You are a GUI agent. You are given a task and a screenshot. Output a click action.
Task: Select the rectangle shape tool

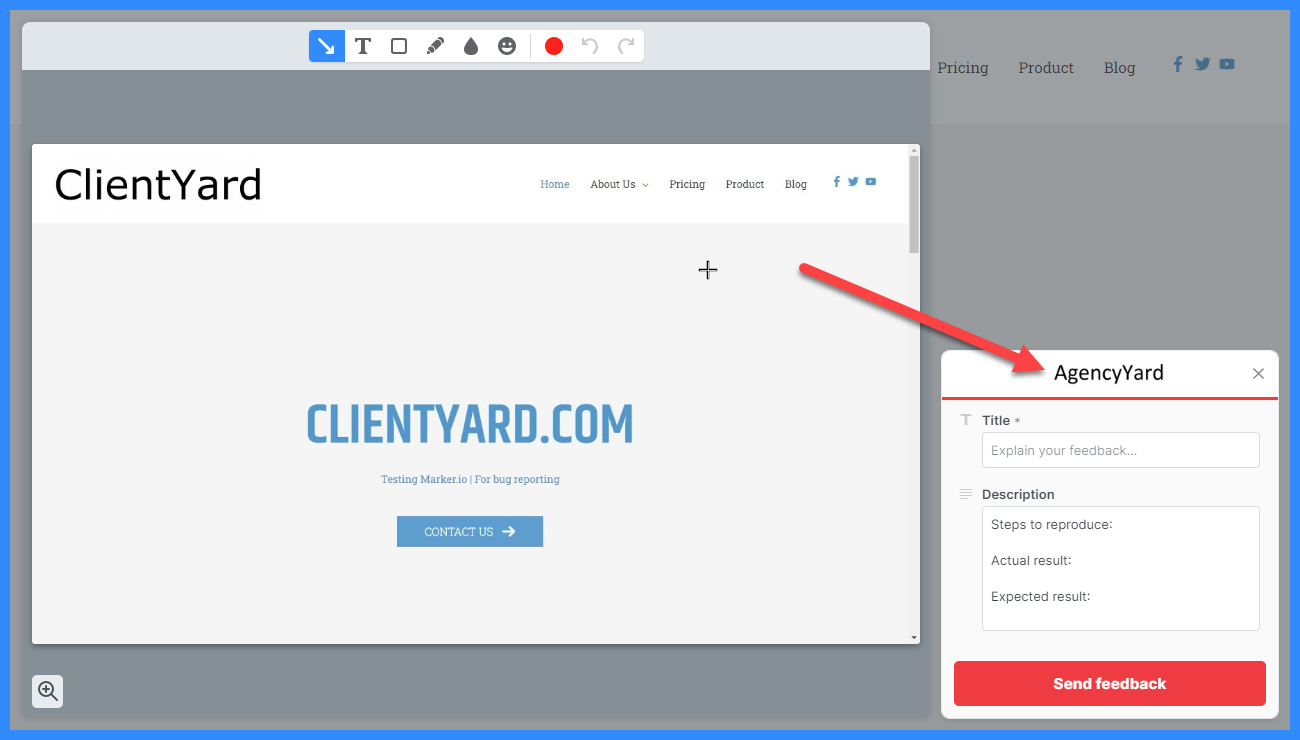(399, 46)
